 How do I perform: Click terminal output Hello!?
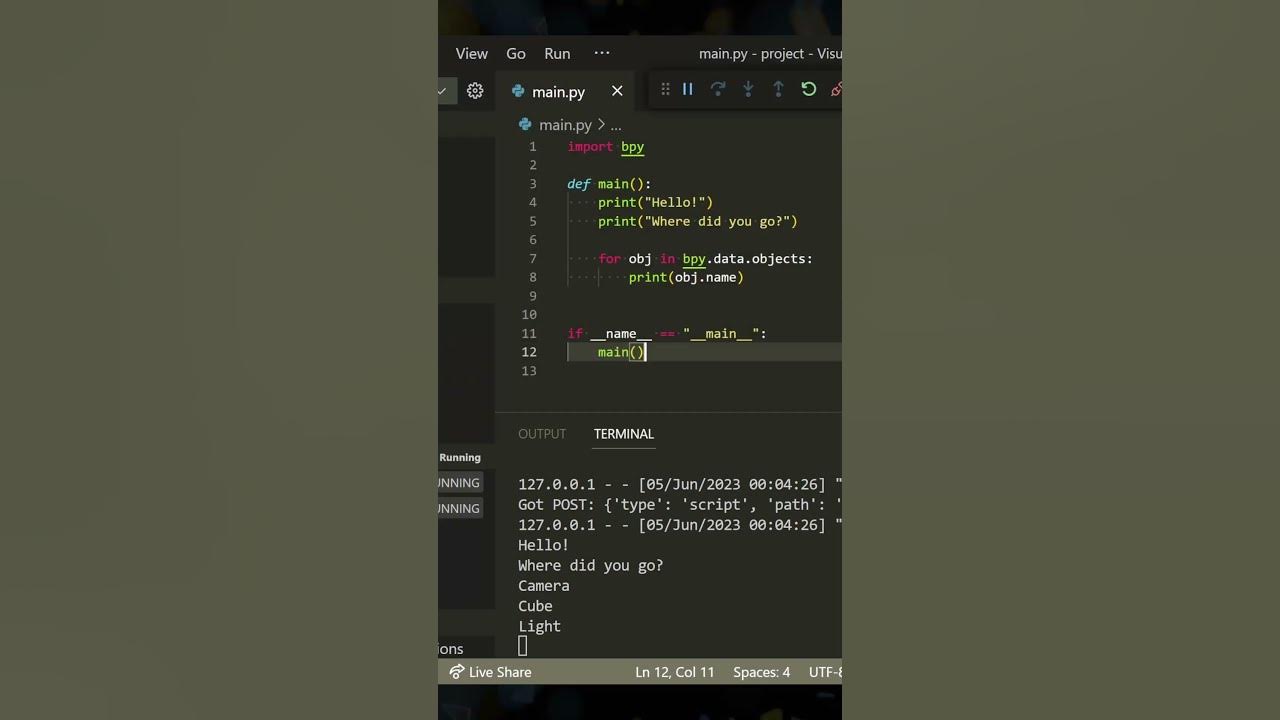[x=543, y=545]
